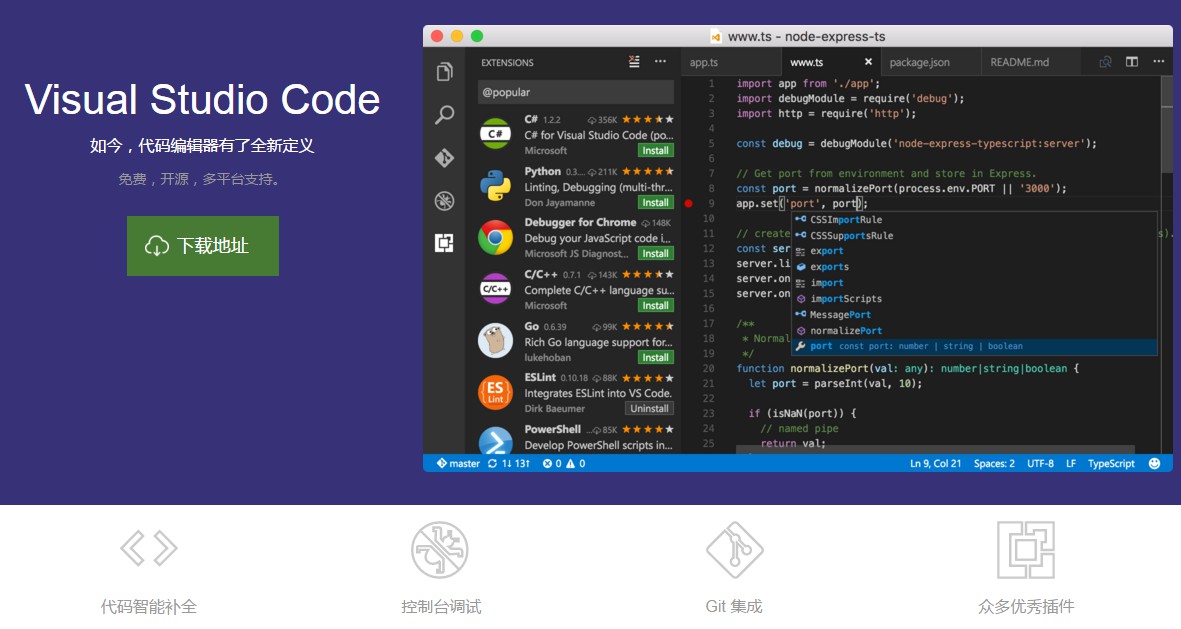Click the PowerShell extension icon

(496, 441)
